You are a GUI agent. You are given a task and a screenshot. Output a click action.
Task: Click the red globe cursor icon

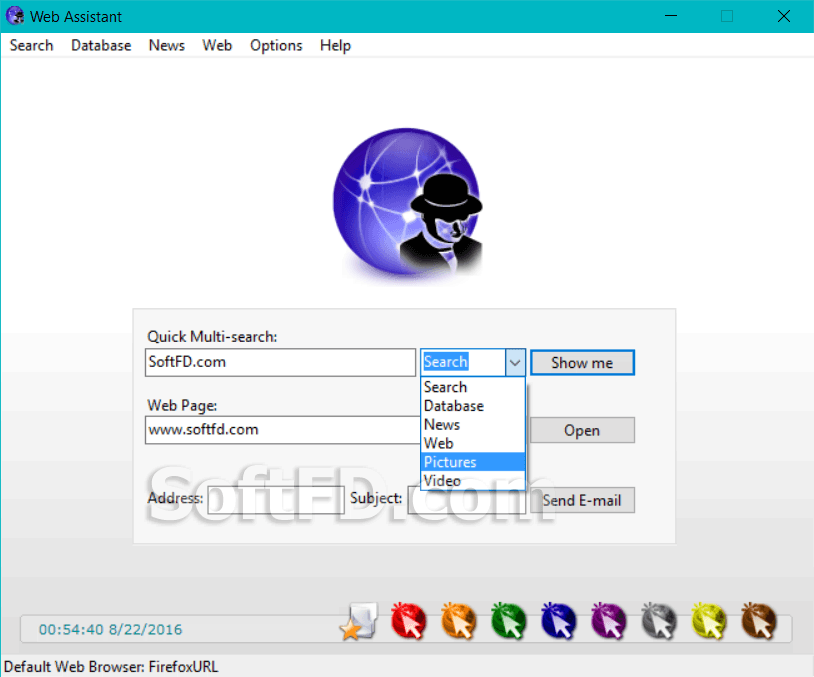click(409, 621)
